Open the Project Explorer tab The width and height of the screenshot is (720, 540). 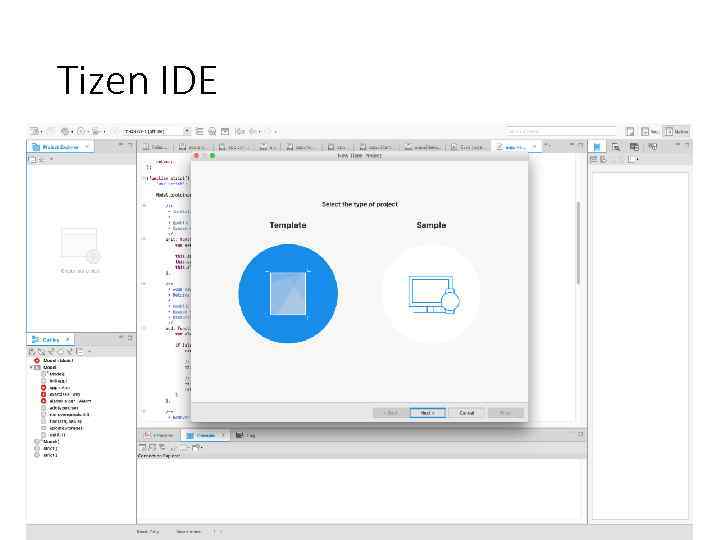pos(60,147)
